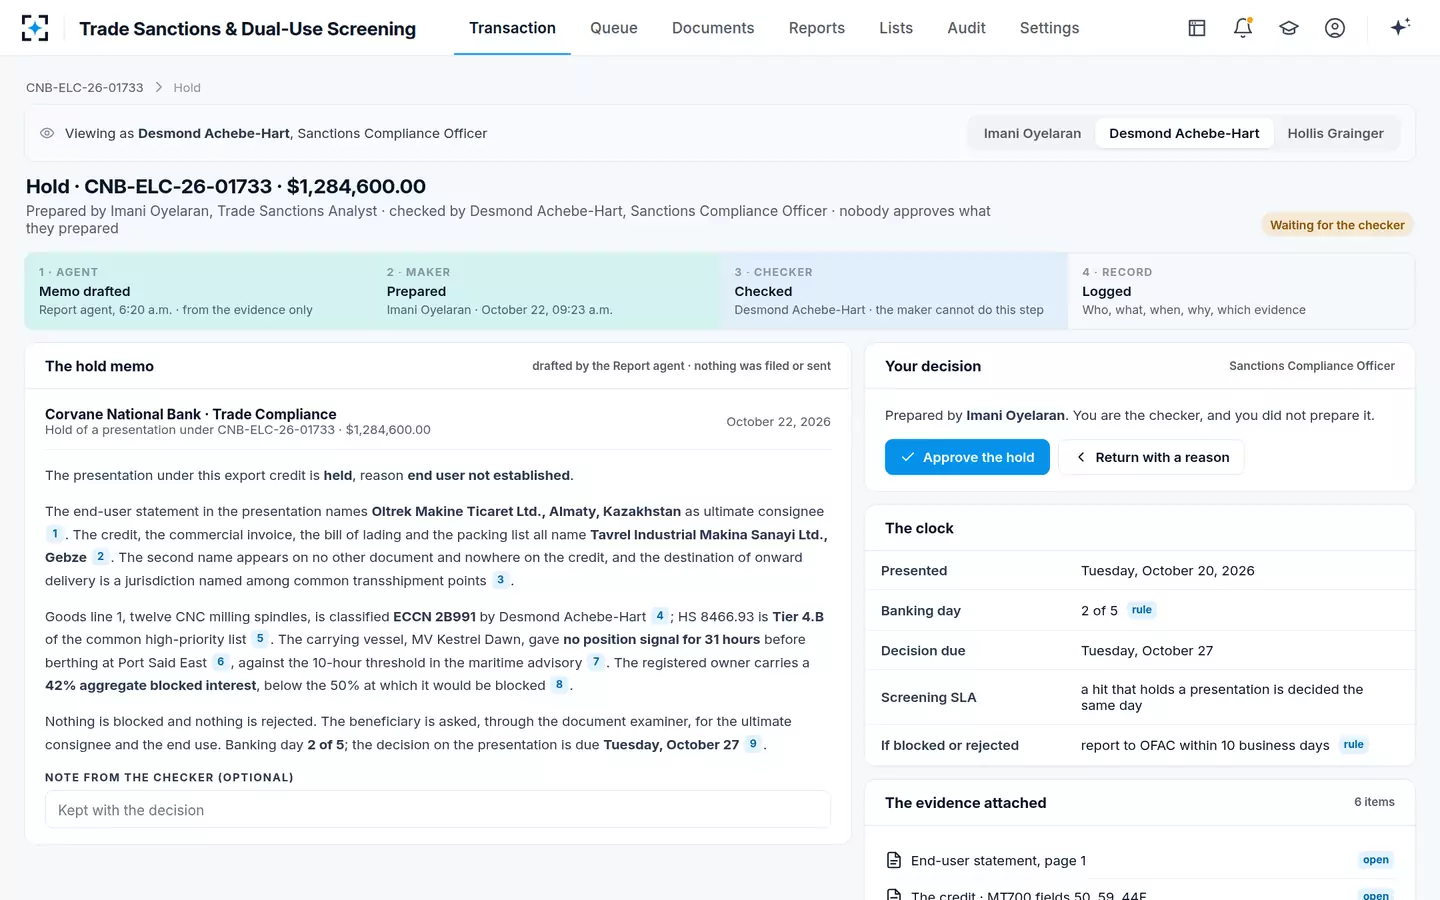Show the Banking day rule tag
This screenshot has width=1440, height=900.
point(1142,610)
